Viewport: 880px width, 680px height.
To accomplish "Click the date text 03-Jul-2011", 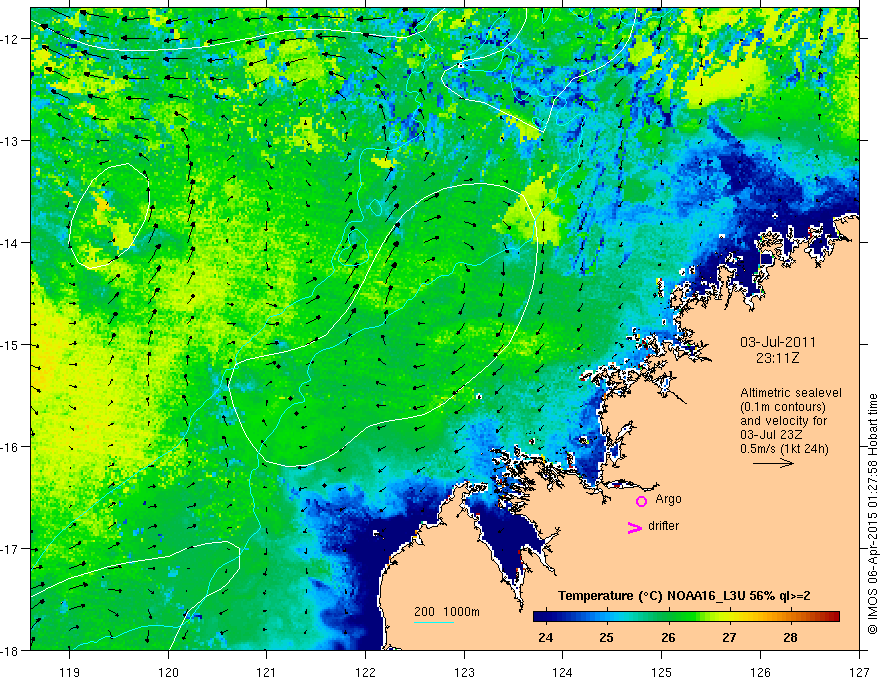I will (x=778, y=342).
